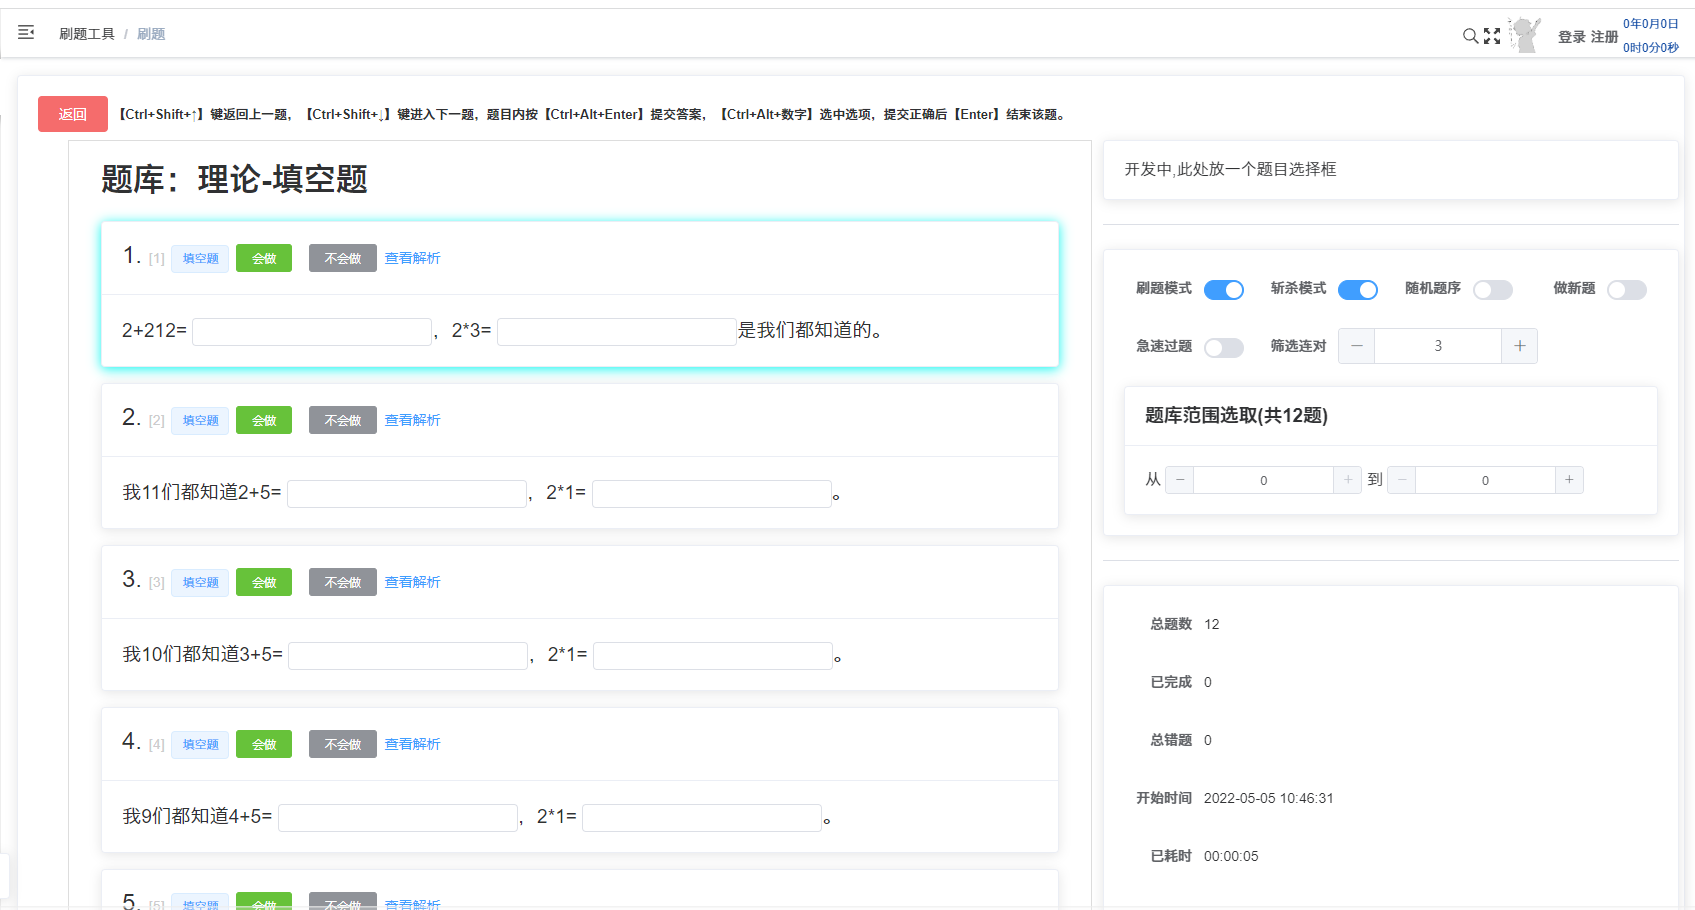This screenshot has width=1695, height=910.
Task: Enable the 随机题序 switch
Action: click(1493, 290)
